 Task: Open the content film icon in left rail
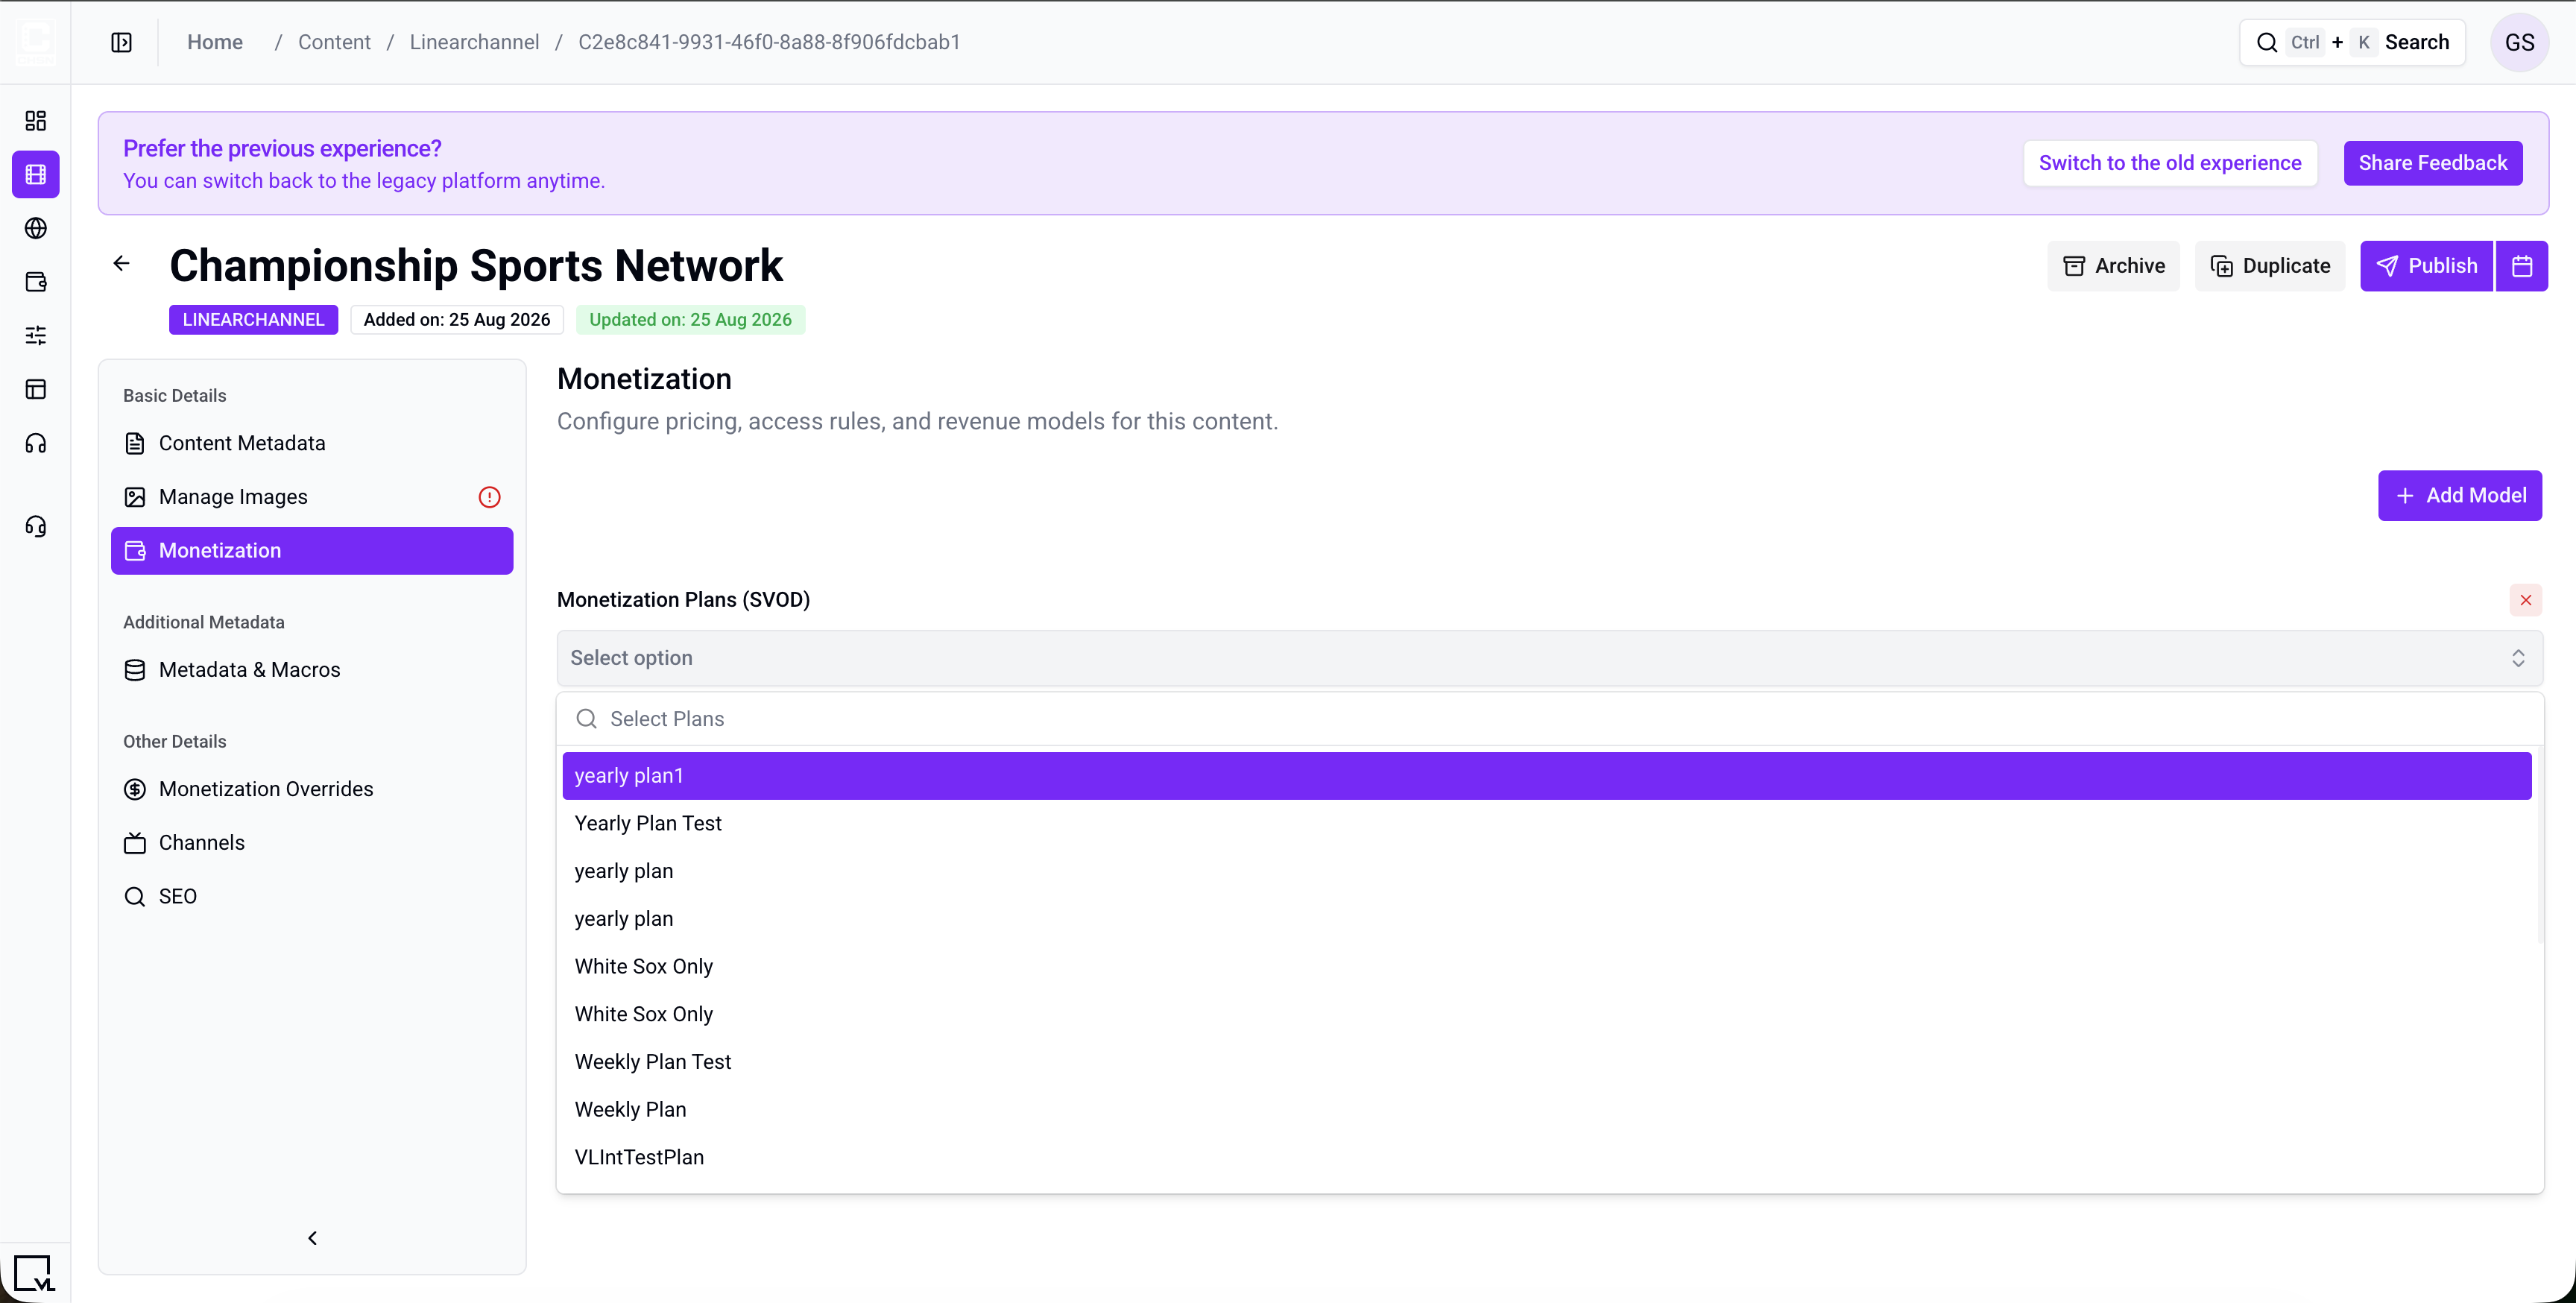pos(36,175)
